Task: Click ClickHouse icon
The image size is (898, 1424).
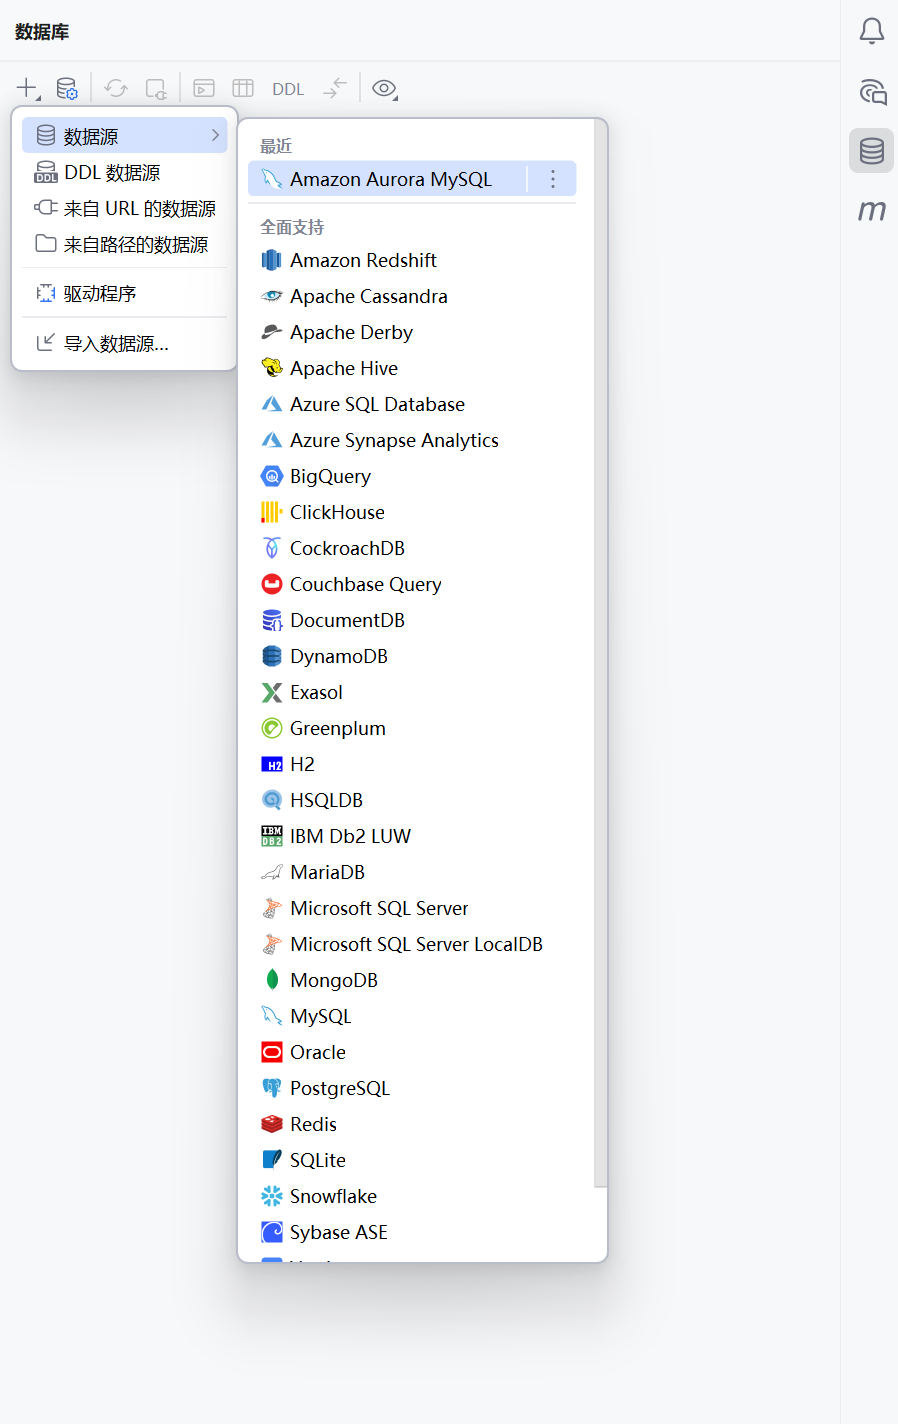Action: 272,512
